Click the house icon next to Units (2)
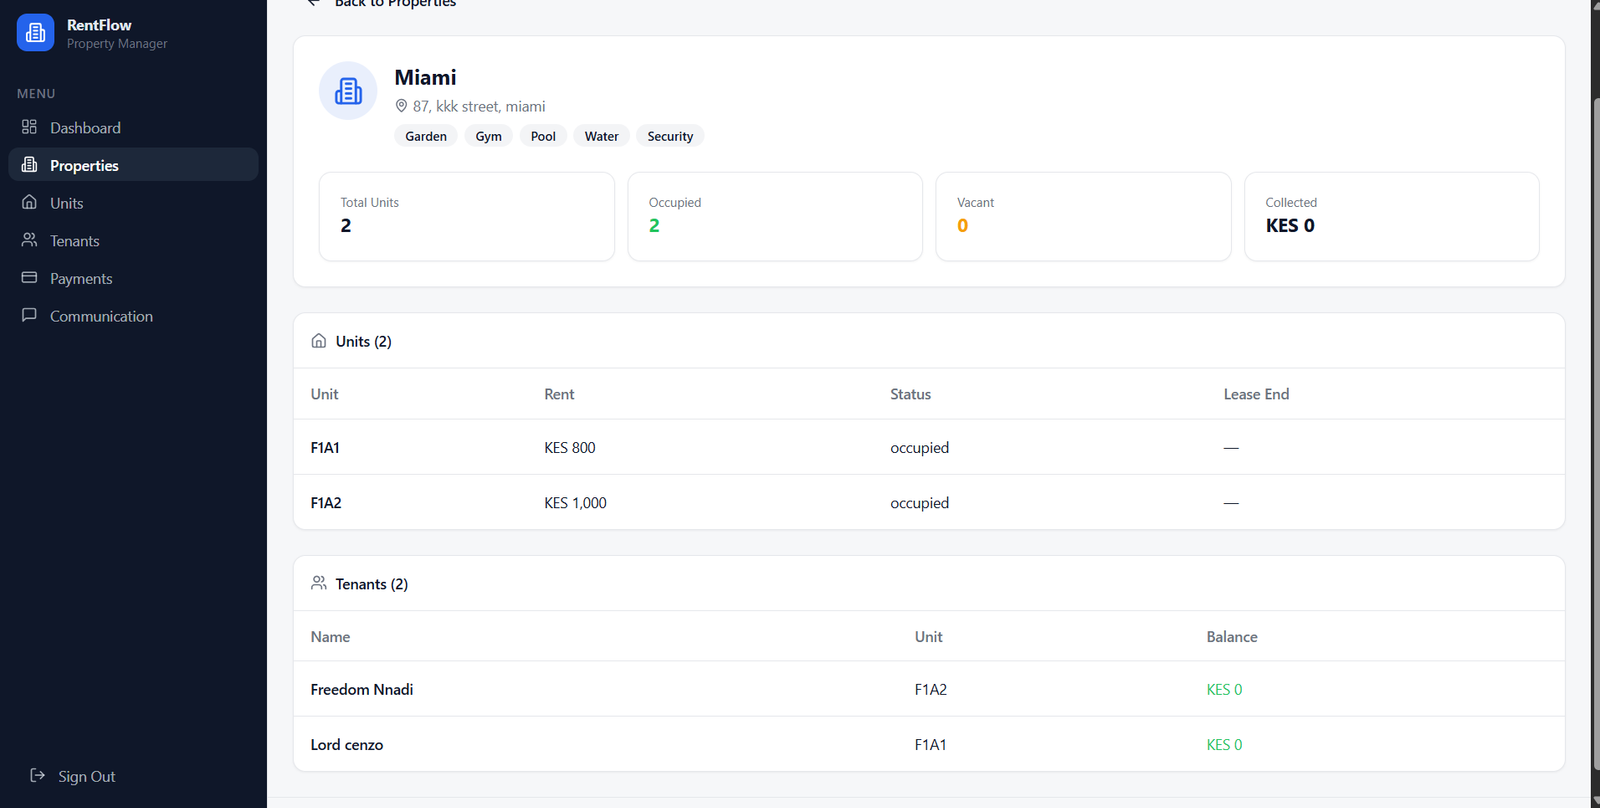 [x=319, y=341]
